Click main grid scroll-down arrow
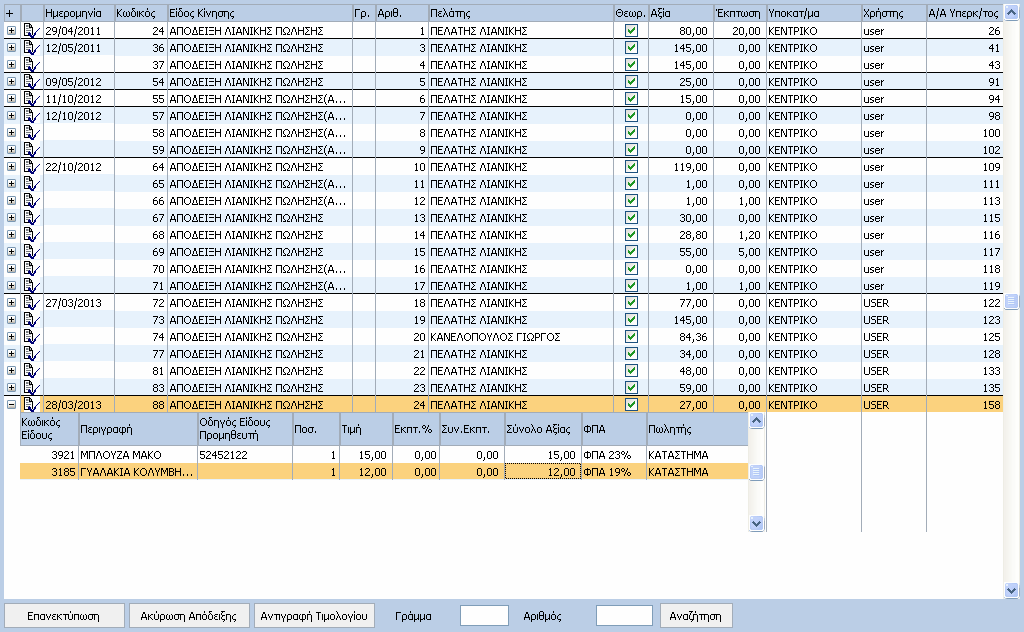 (1011, 590)
